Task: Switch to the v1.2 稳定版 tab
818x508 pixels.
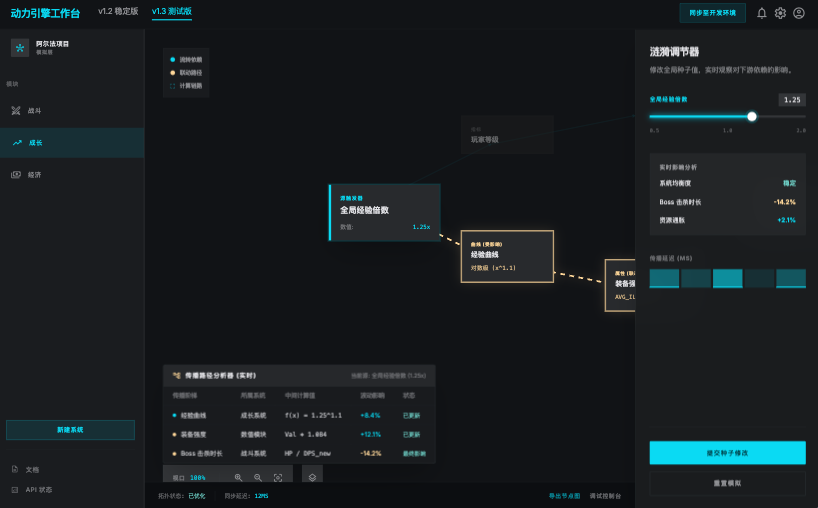Action: 118,11
